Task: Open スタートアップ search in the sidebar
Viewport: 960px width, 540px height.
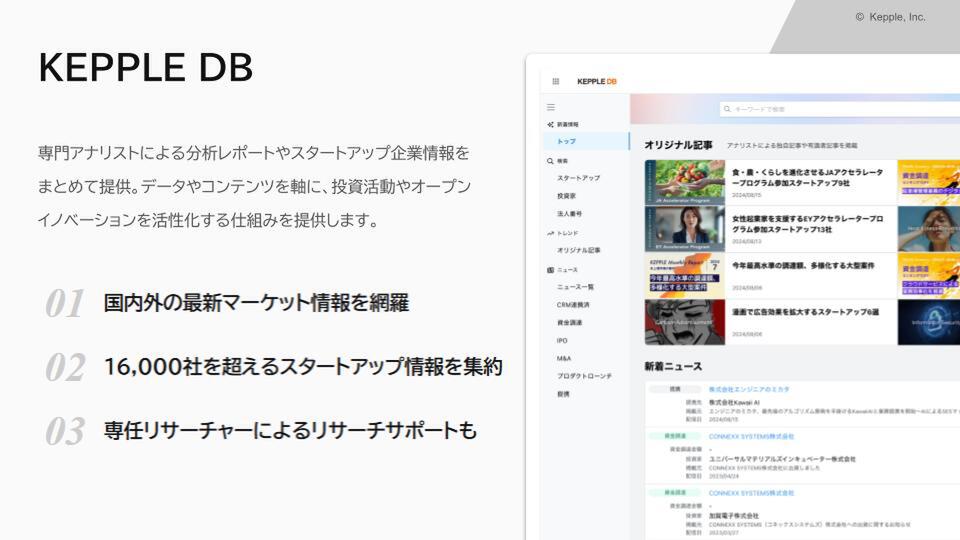Action: tap(579, 178)
